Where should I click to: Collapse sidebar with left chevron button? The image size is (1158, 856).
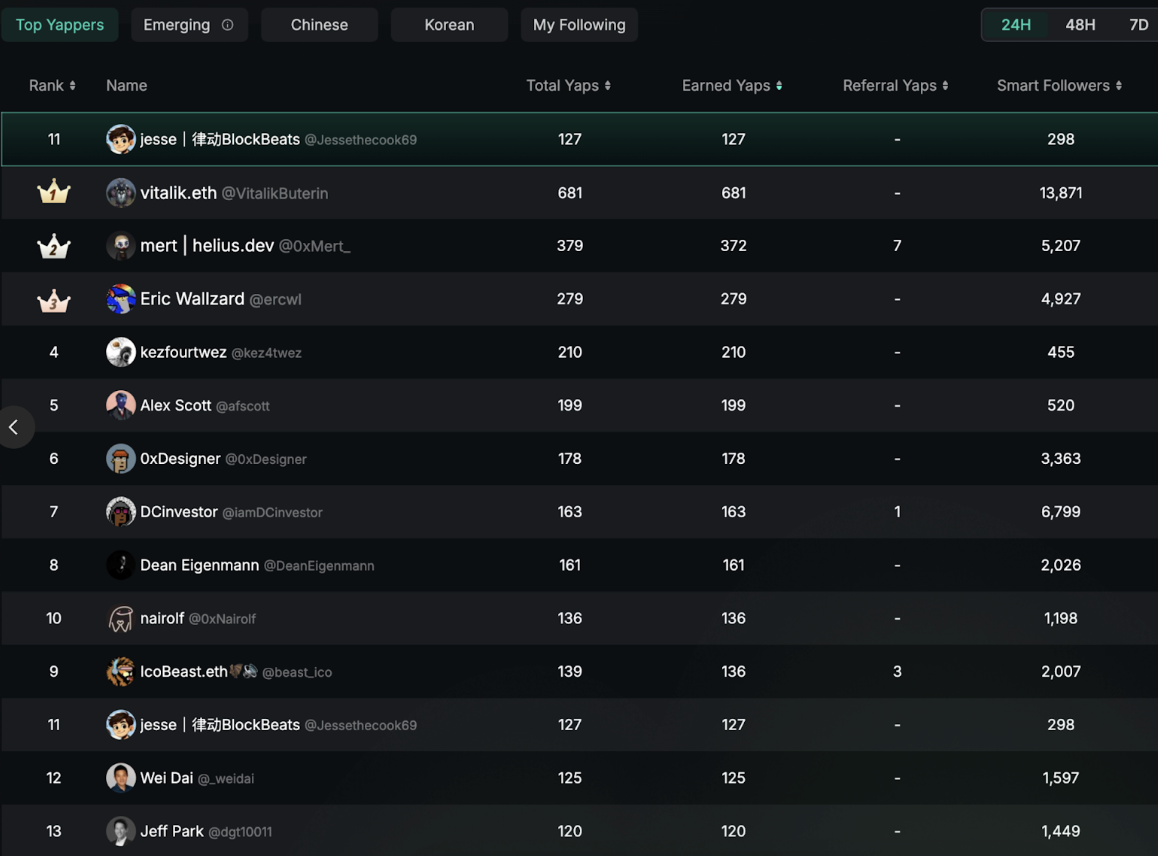tap(14, 427)
